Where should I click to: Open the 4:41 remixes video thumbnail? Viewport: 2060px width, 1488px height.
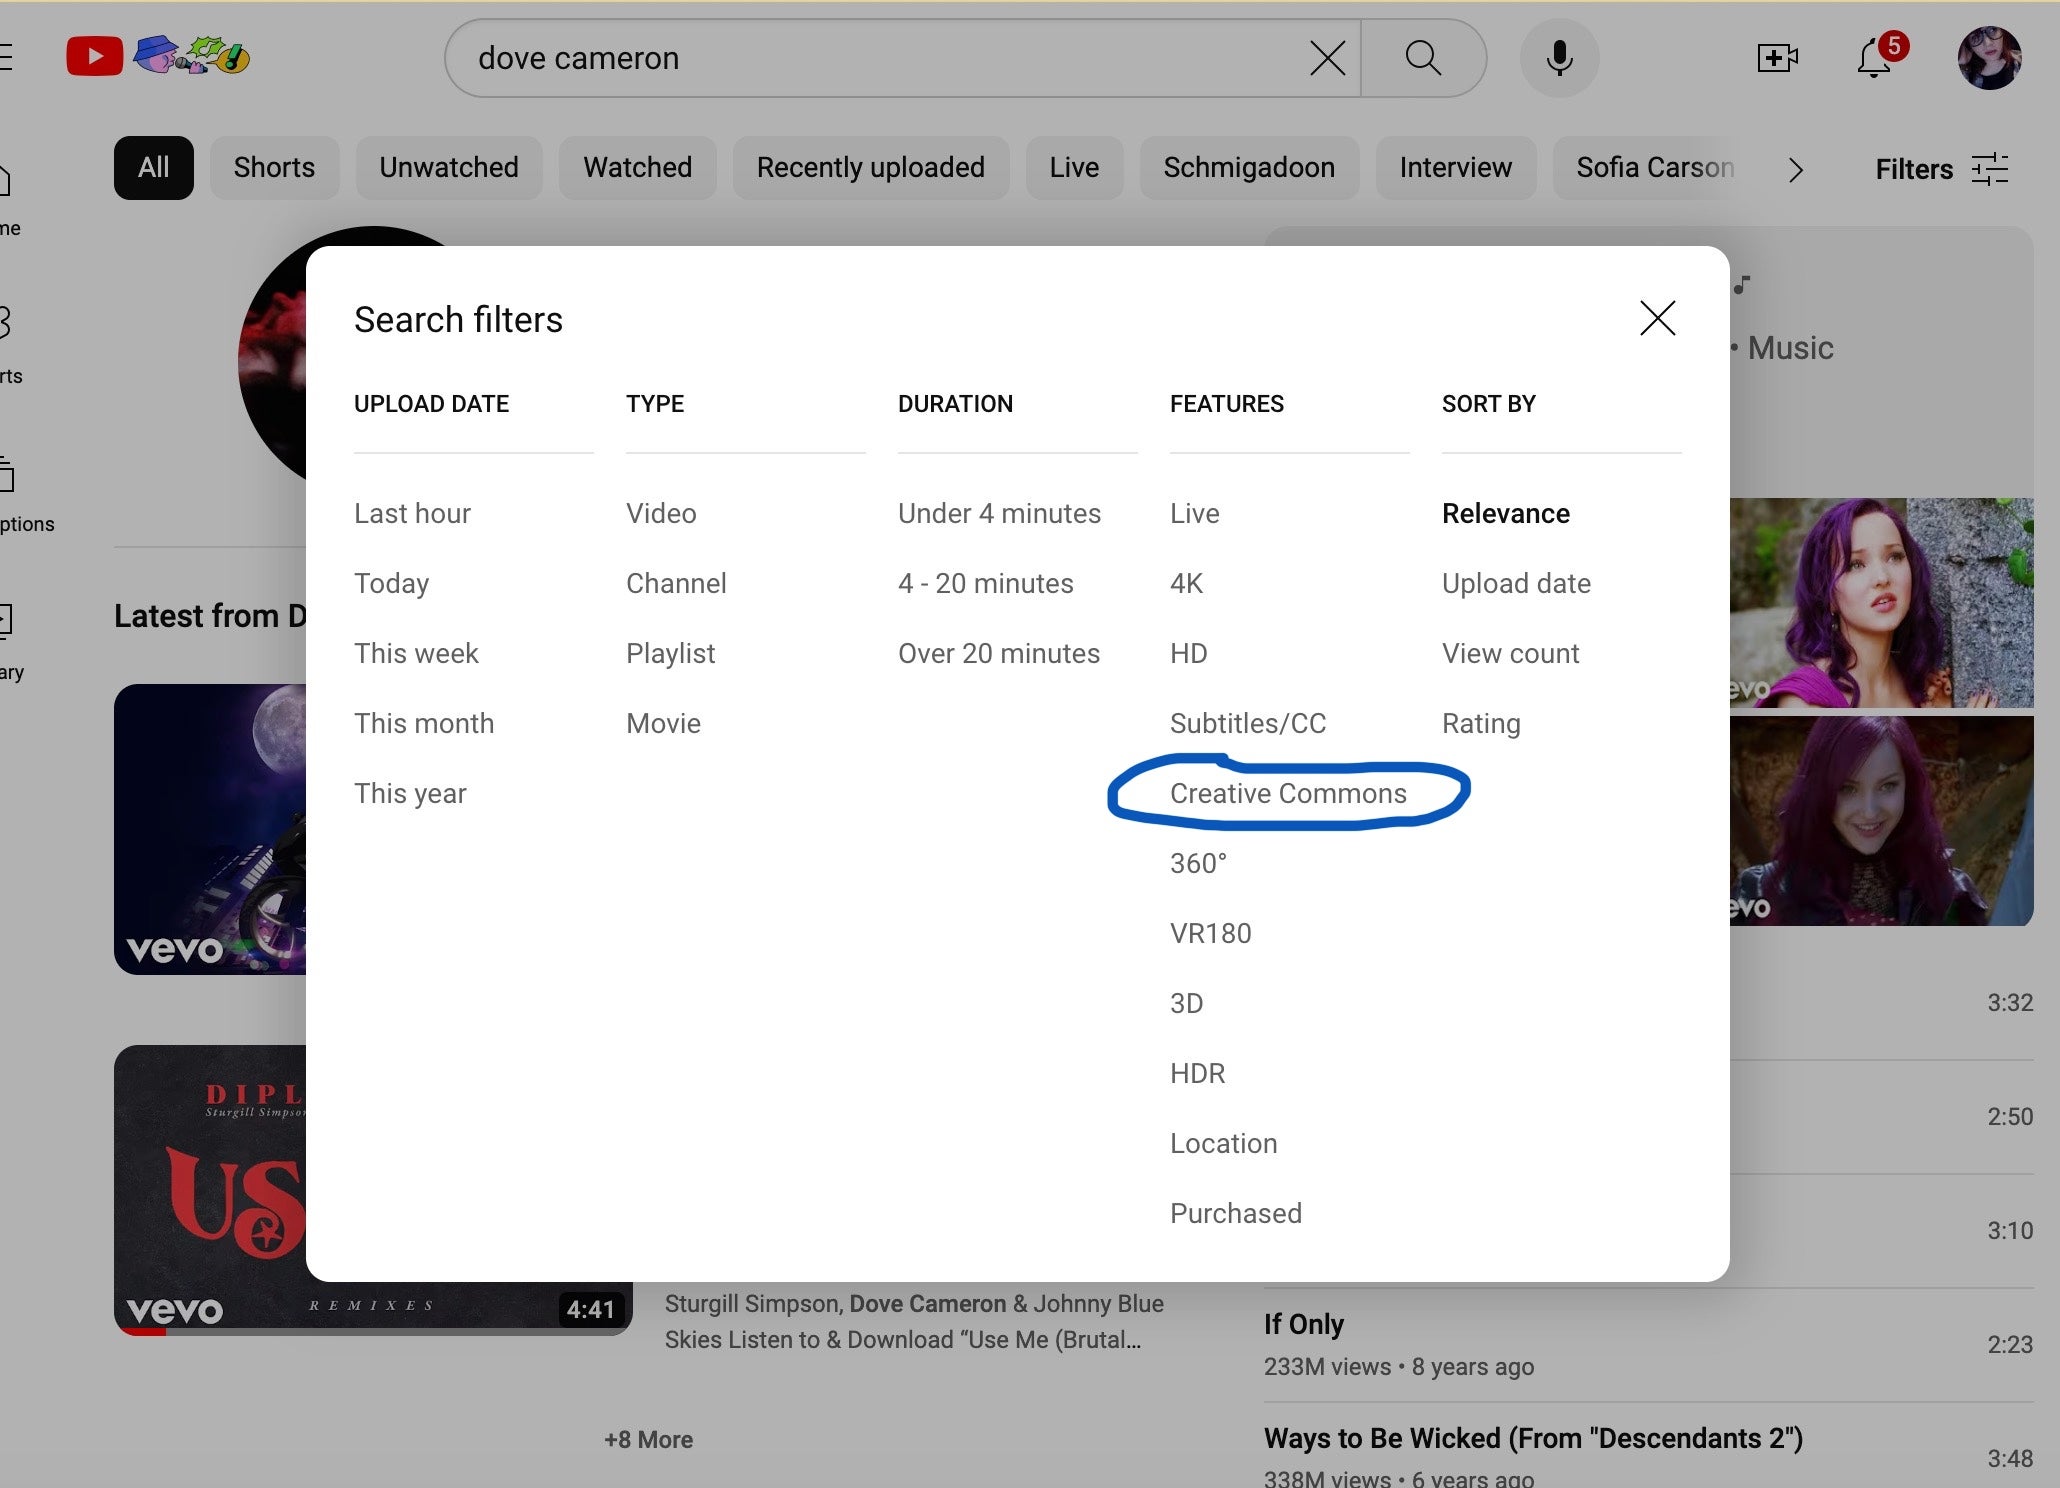coord(373,1190)
